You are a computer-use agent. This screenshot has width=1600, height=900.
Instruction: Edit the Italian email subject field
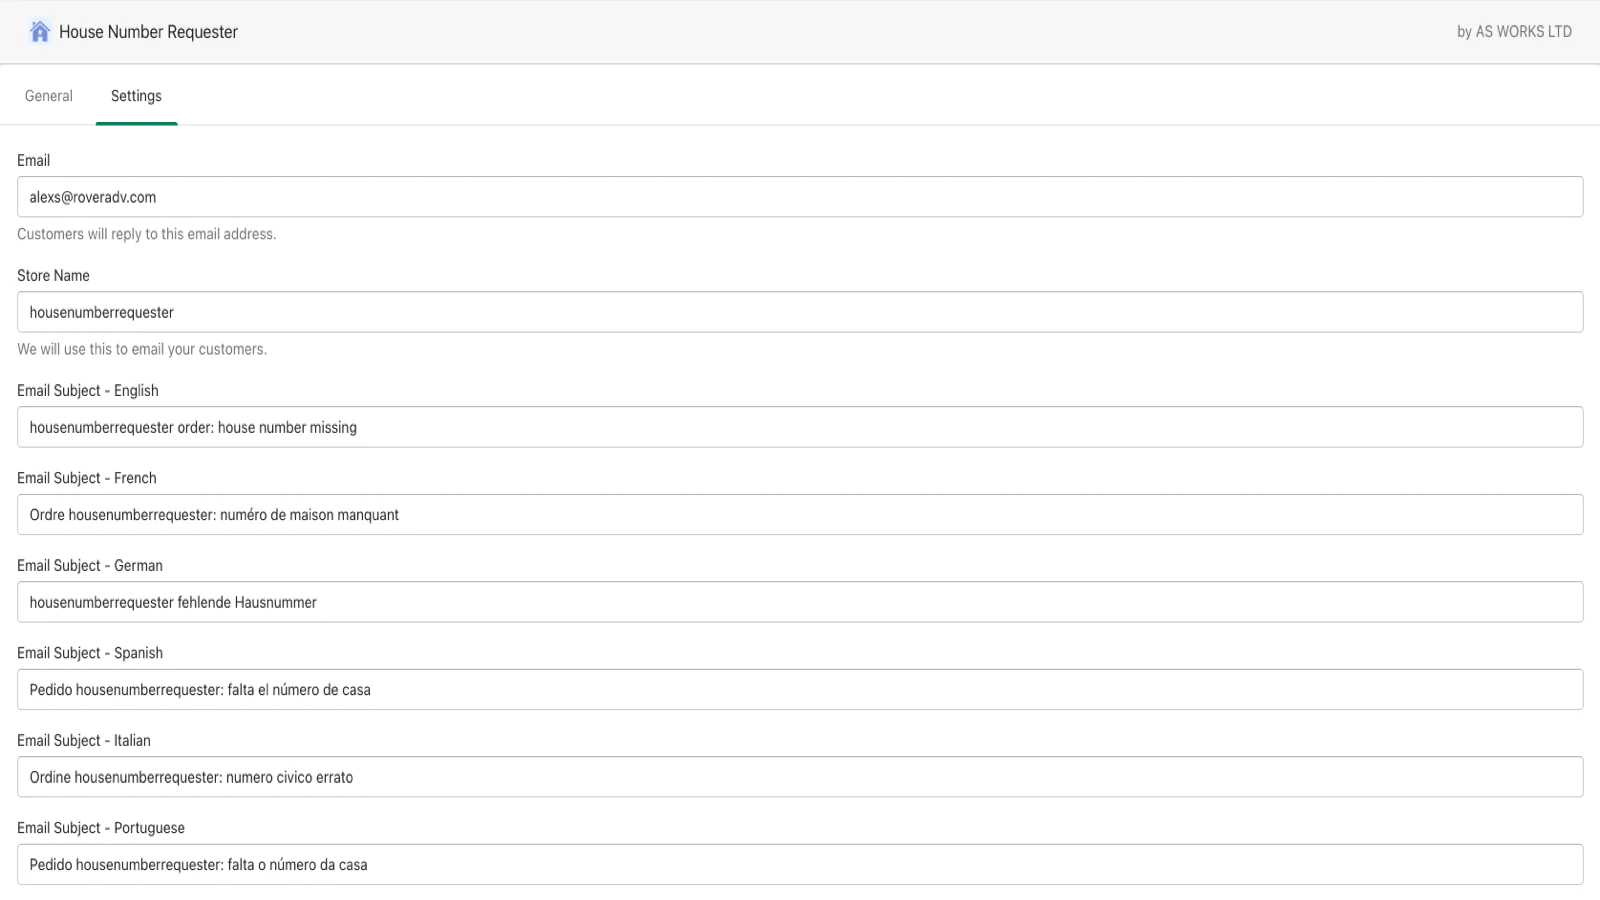click(800, 777)
